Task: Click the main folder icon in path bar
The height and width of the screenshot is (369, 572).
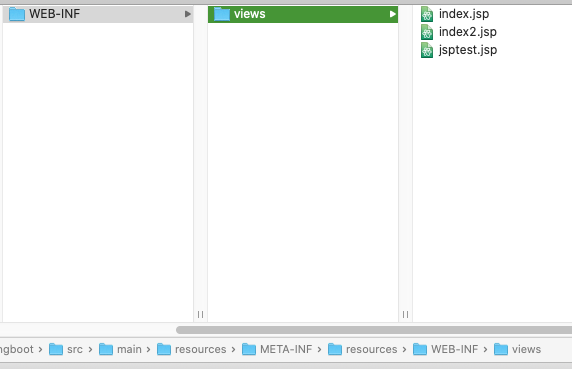Action: click(x=106, y=349)
